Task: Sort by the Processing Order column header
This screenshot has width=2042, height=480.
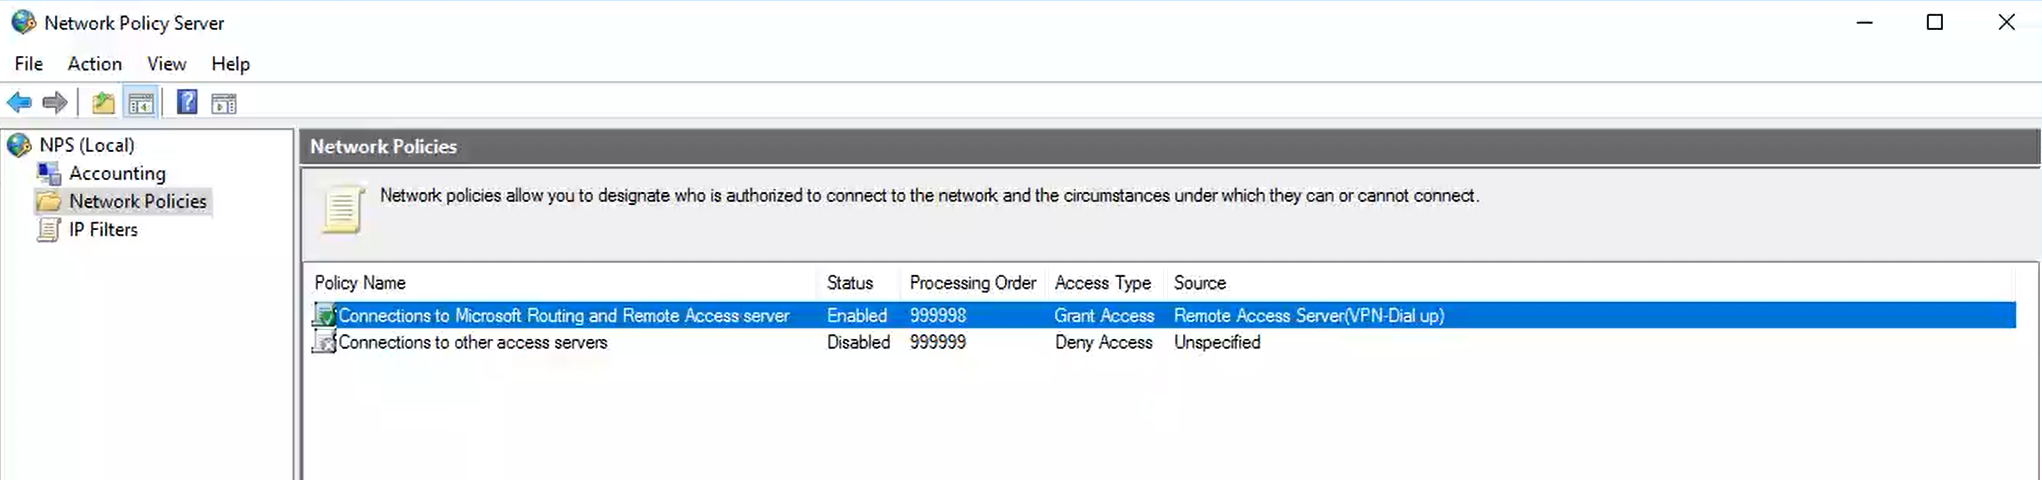Action: (972, 283)
